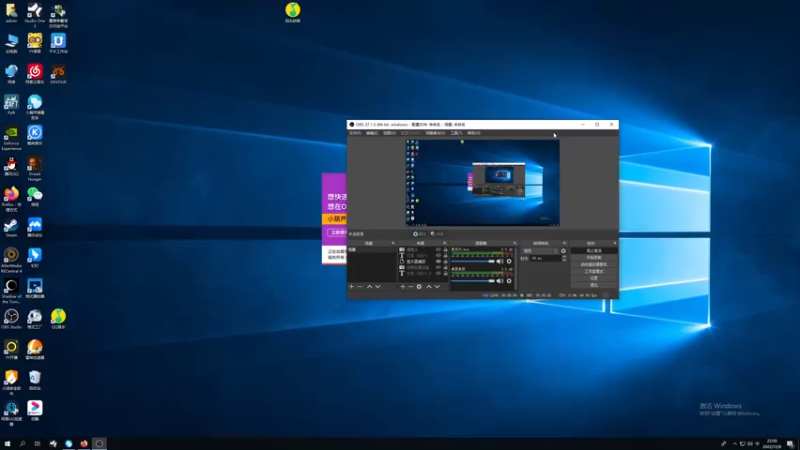
Task: Mute the 麦克风/Aux speaker icon
Action: (x=499, y=261)
